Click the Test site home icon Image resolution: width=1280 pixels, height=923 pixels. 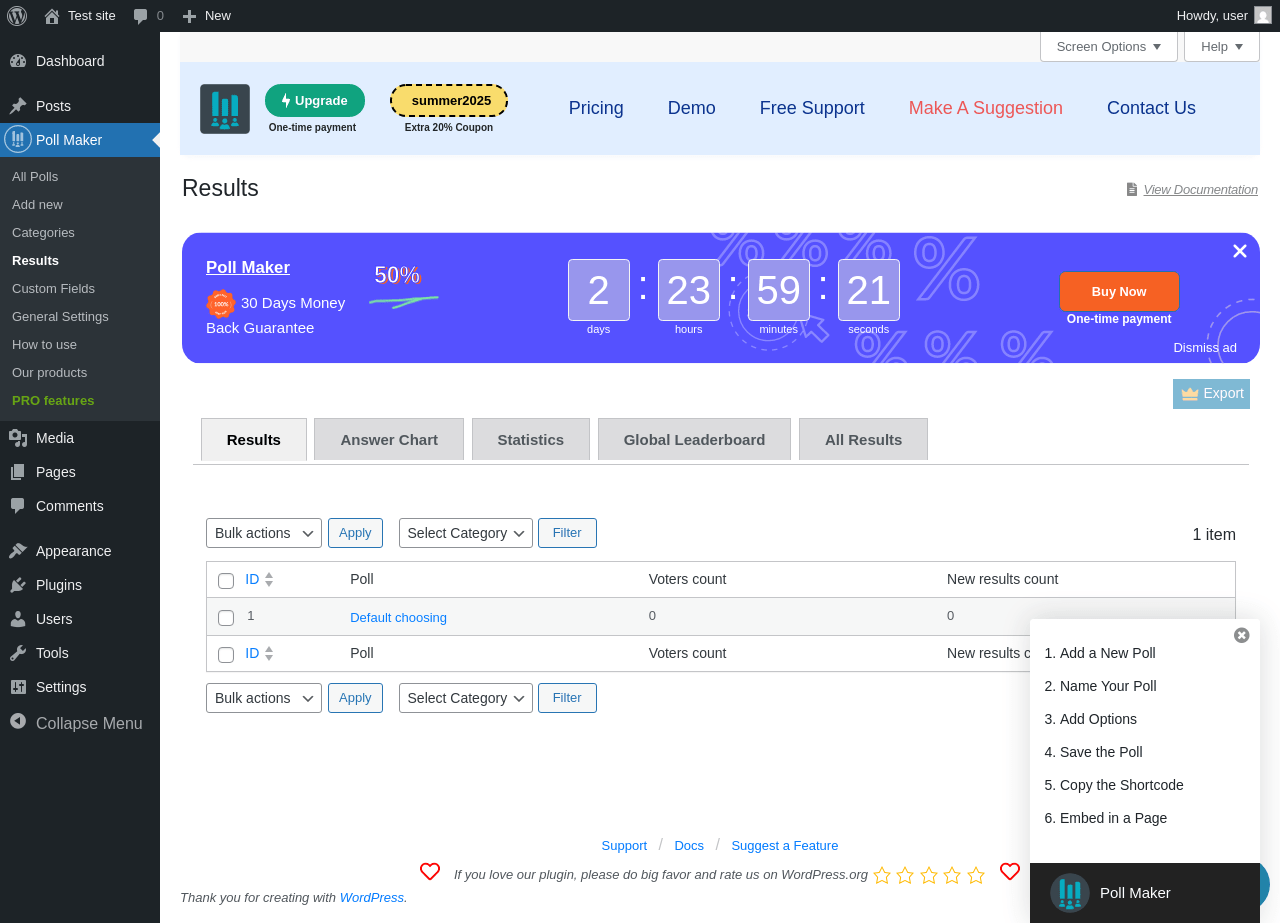52,16
